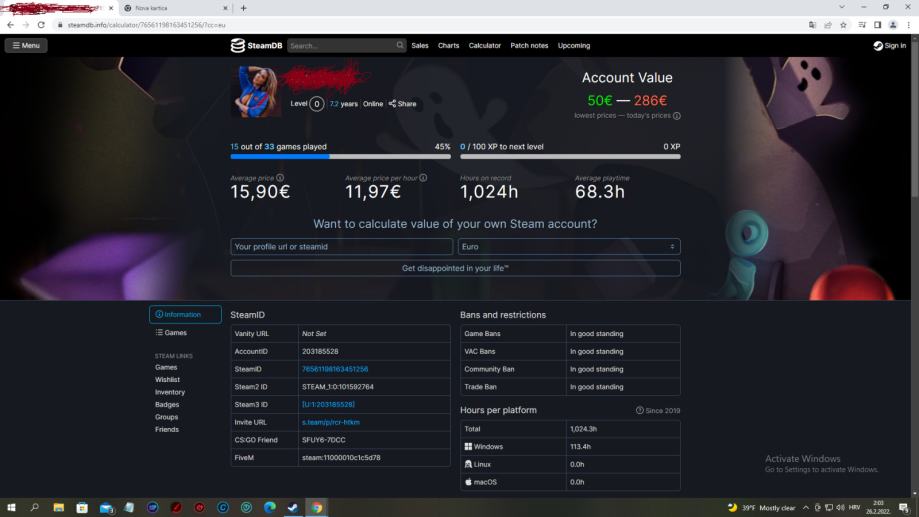The image size is (919, 517).
Task: Open the Inventory link
Action: (x=170, y=392)
